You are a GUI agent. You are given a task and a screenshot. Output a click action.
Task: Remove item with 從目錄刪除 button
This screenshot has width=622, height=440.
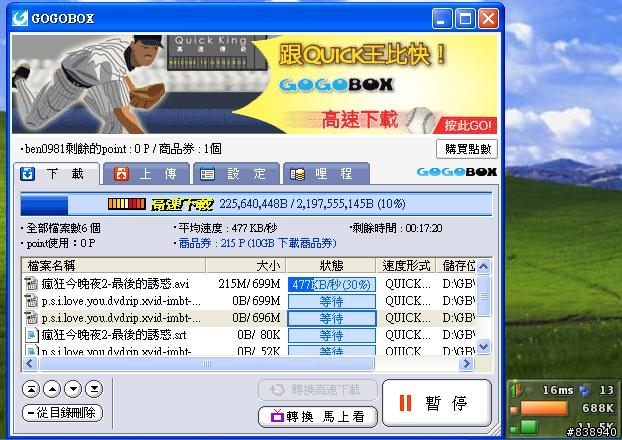pos(62,413)
